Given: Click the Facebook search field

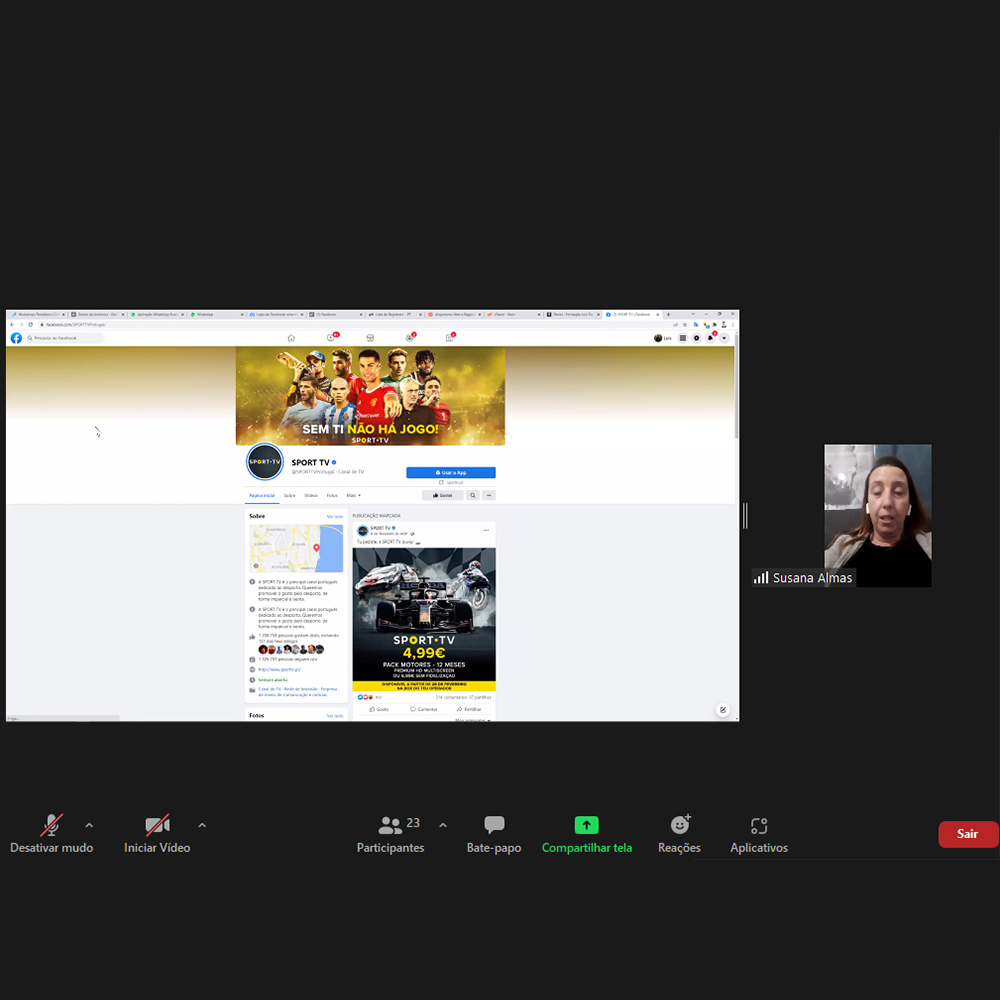Looking at the screenshot, I should point(66,338).
